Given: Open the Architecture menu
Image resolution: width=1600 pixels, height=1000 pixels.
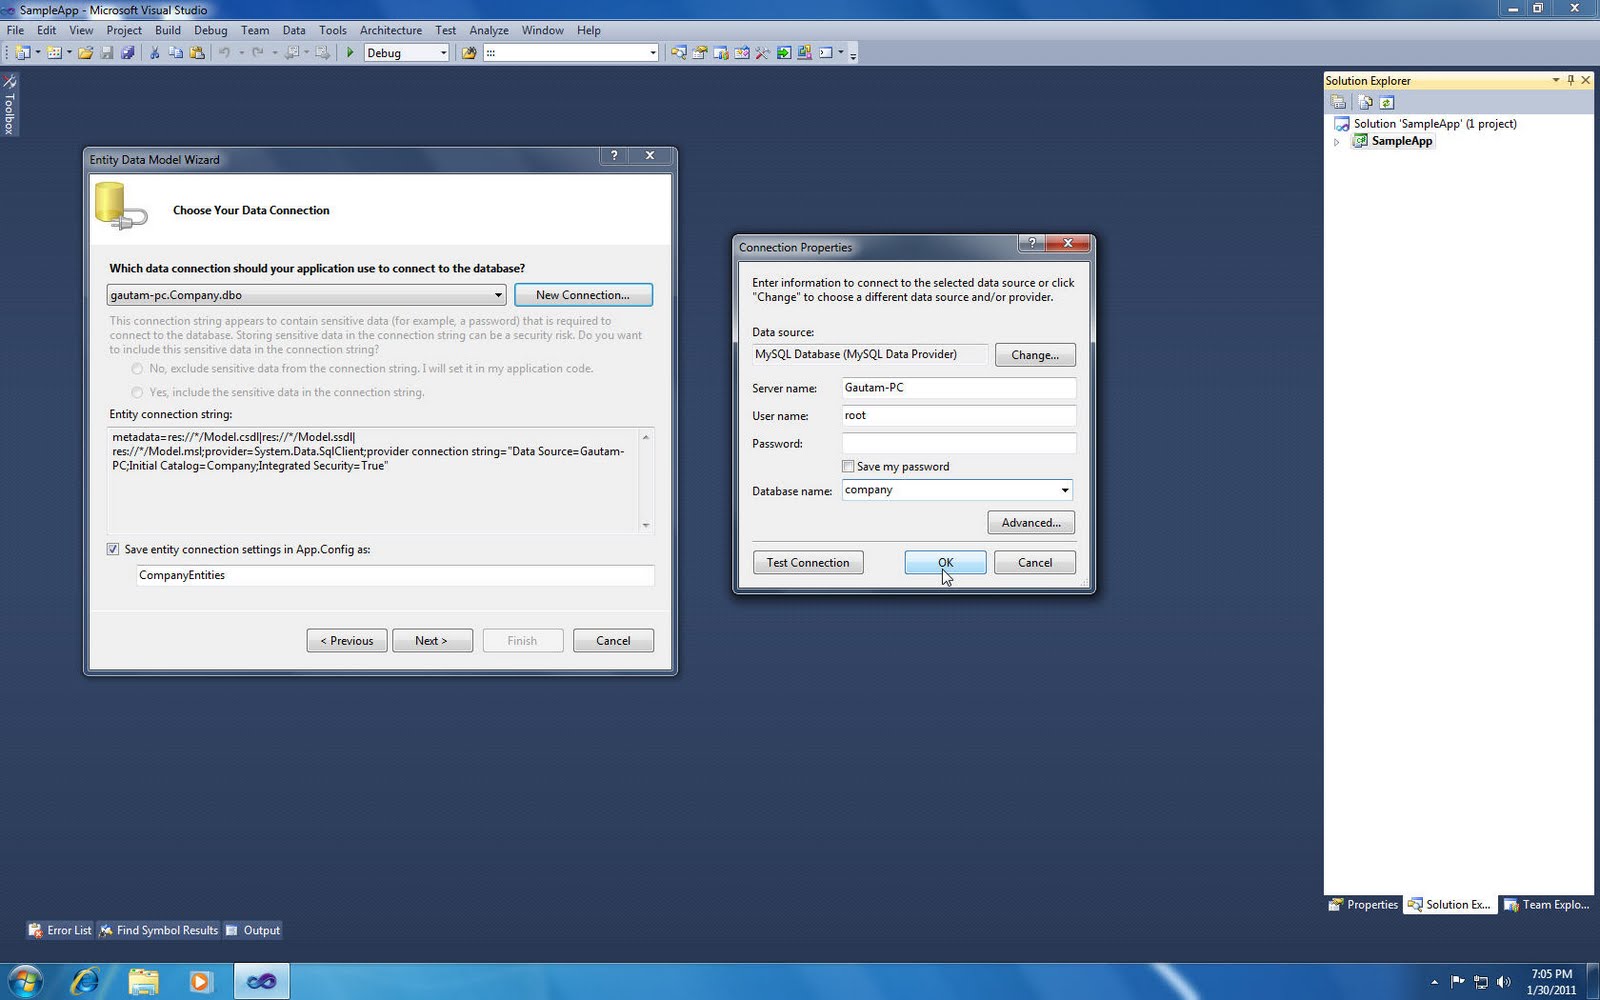Looking at the screenshot, I should tap(391, 30).
